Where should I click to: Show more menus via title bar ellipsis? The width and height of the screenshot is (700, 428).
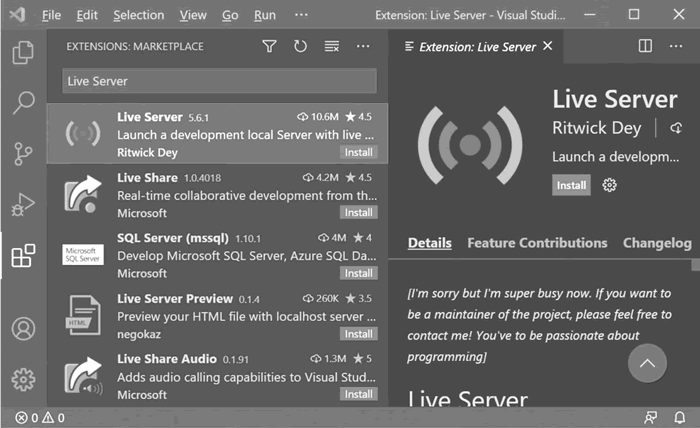coord(301,15)
